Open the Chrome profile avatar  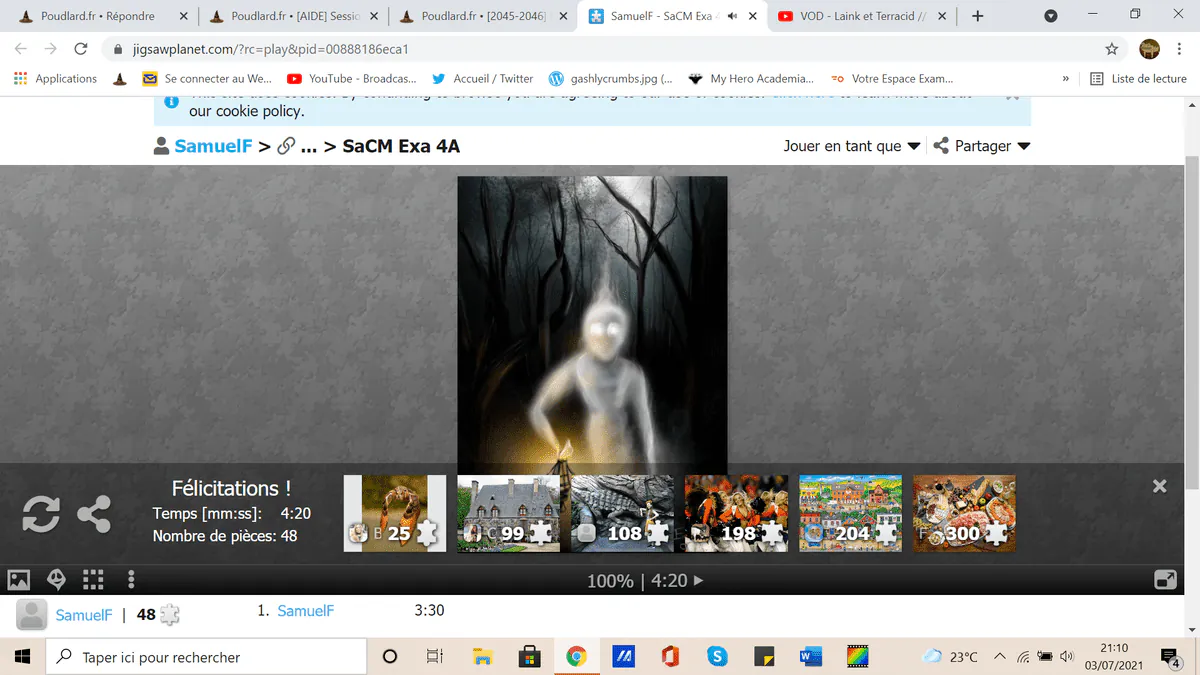point(1150,49)
